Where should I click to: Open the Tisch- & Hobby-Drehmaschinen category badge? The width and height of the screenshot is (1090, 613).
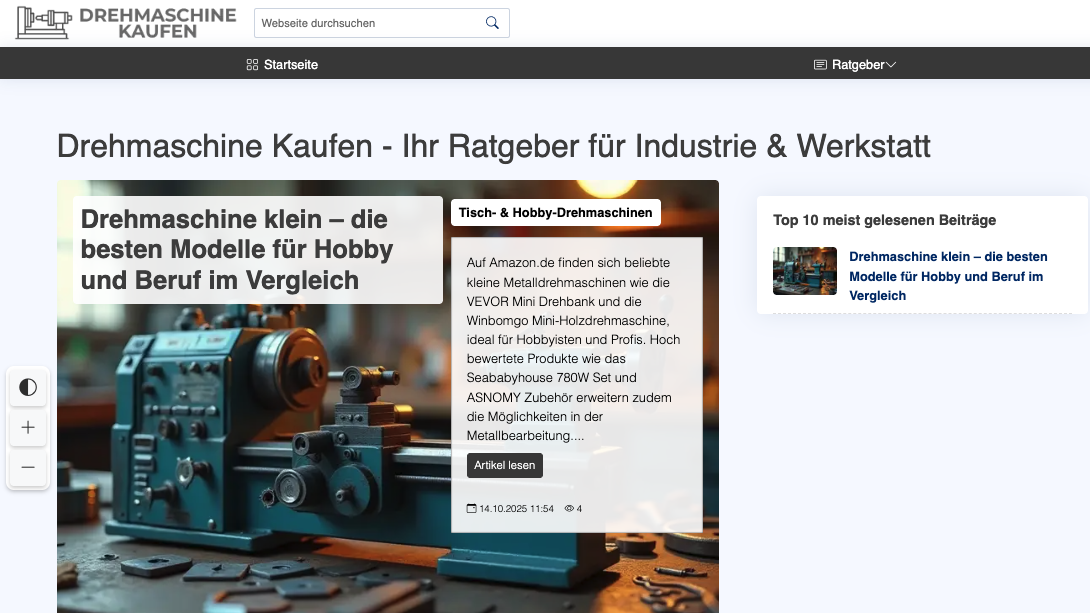(555, 212)
